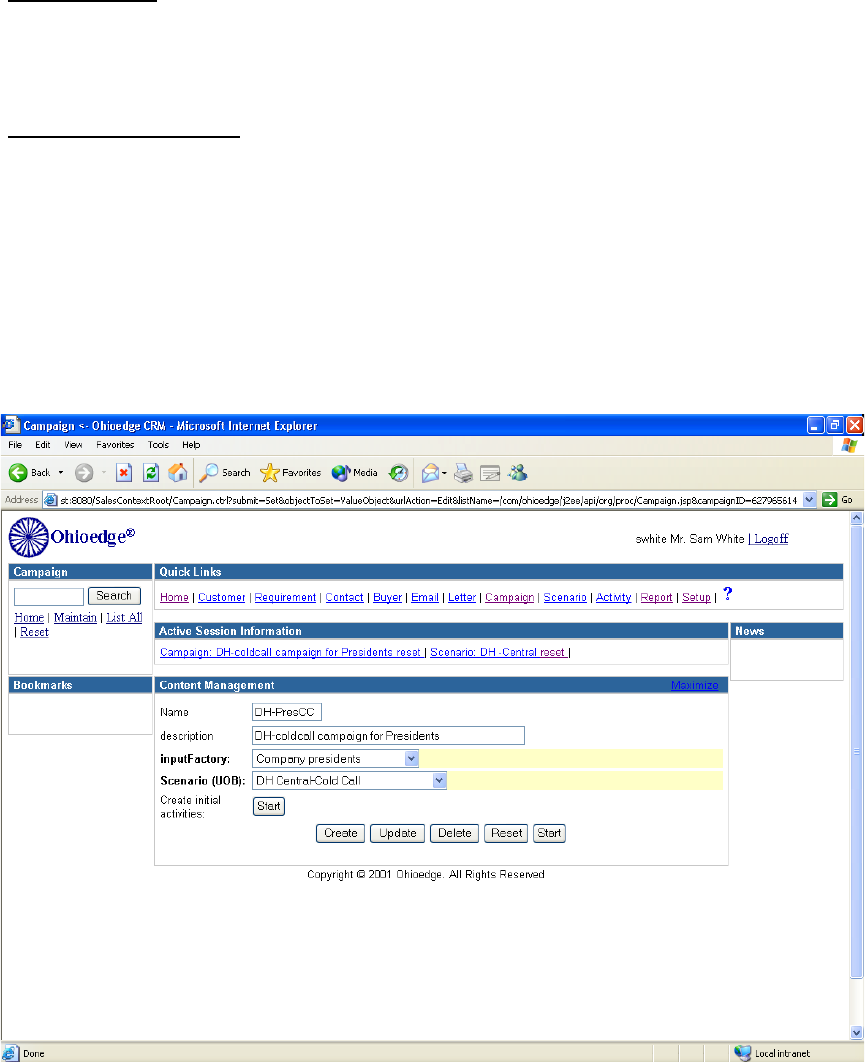This screenshot has width=865, height=1062.
Task: Click the Delete button
Action: click(x=455, y=833)
